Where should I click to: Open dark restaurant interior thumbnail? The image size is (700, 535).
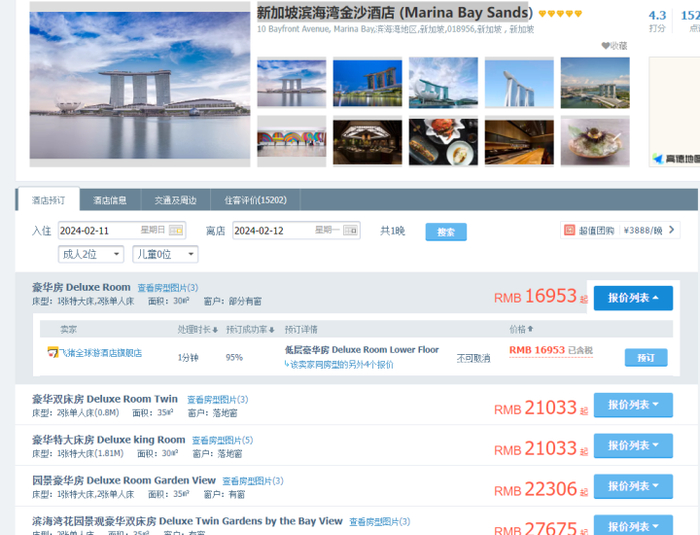(367, 142)
